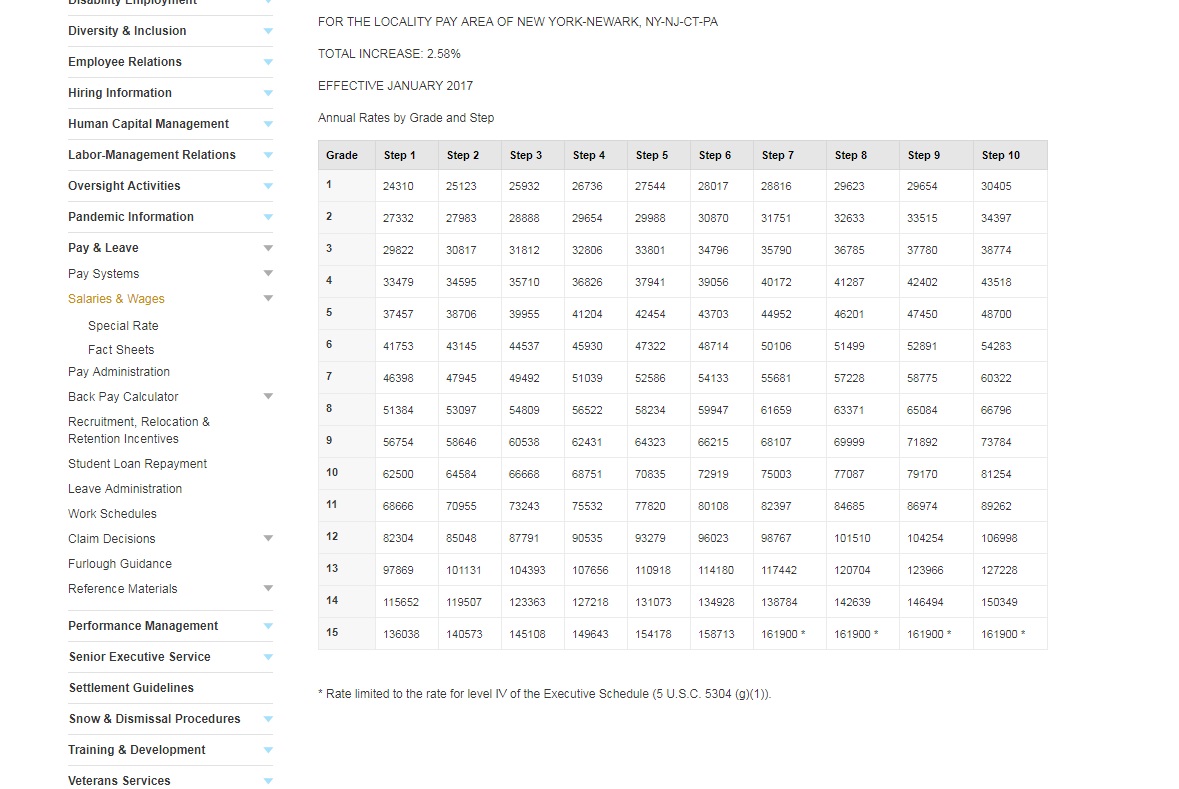The height and width of the screenshot is (789, 1179).
Task: Open Snow & Dismissal Procedures section
Action: point(154,718)
